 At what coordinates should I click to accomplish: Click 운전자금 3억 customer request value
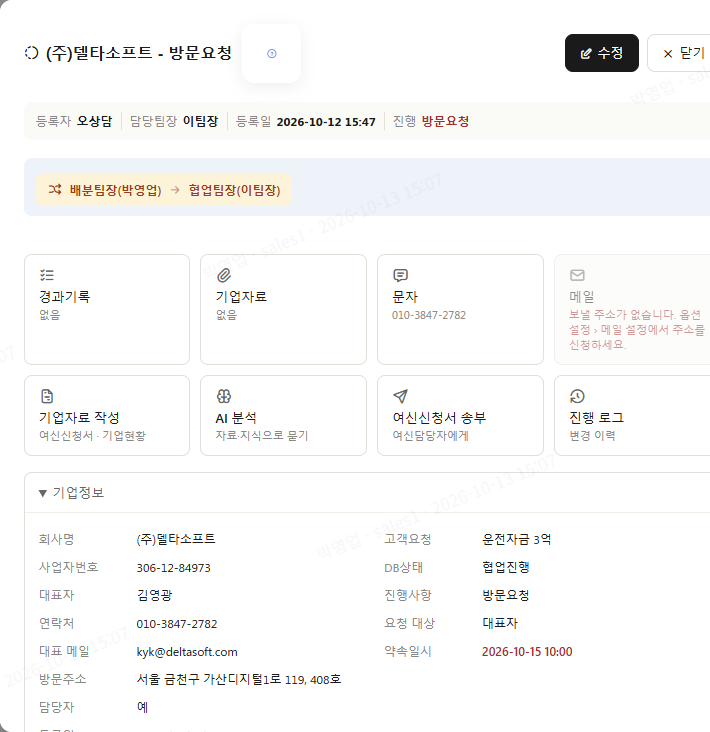point(517,539)
